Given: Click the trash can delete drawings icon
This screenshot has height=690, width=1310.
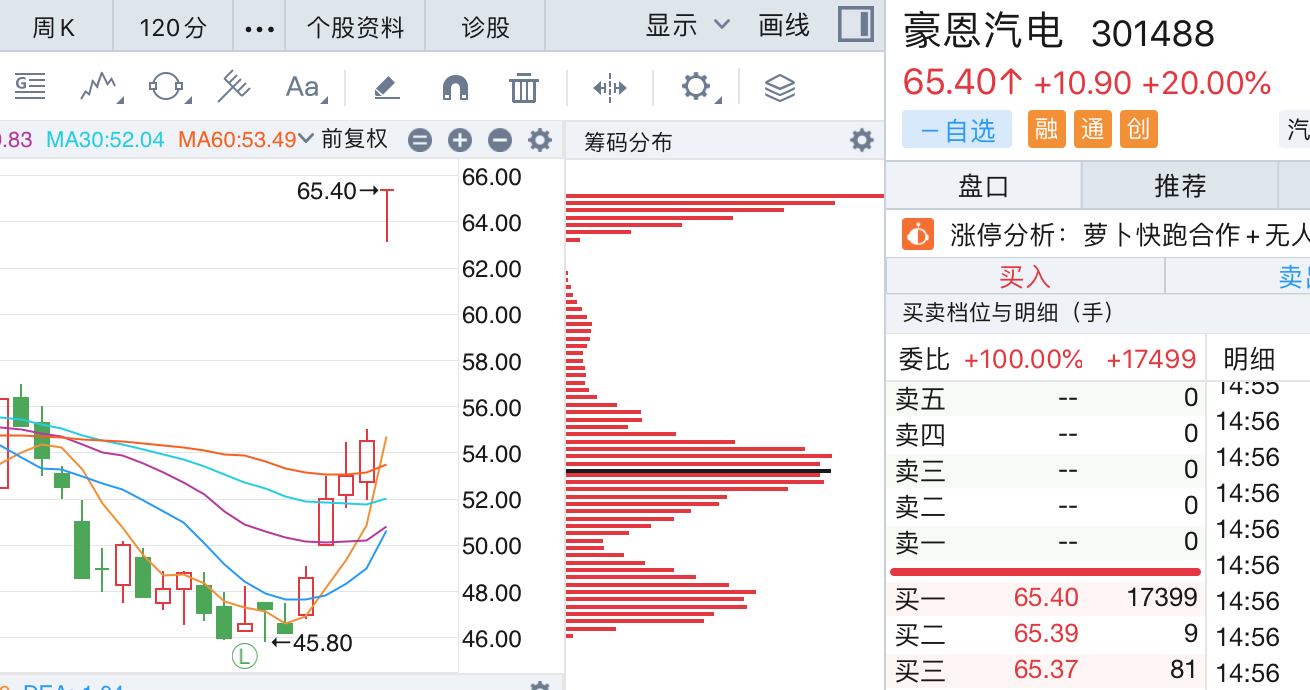Looking at the screenshot, I should [524, 88].
